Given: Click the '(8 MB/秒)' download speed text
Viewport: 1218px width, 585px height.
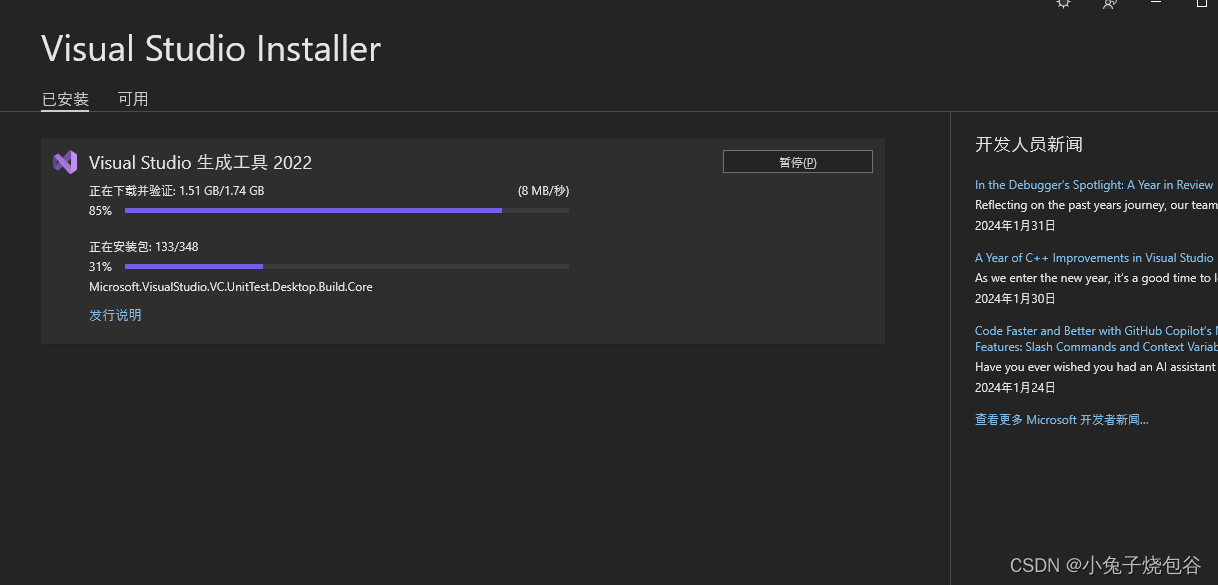Looking at the screenshot, I should [x=543, y=191].
